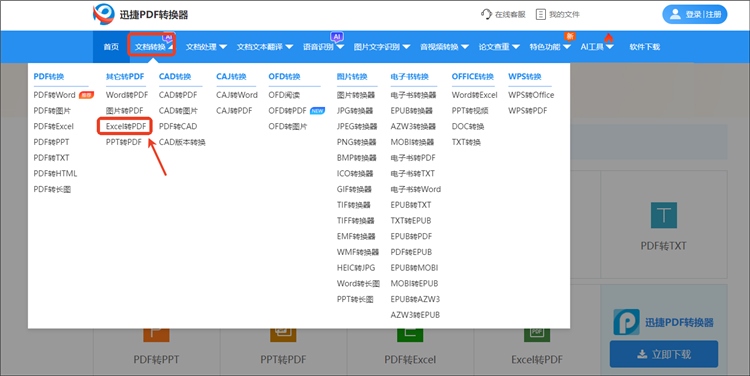
Task: Select CAJ转Word option
Action: pos(237,95)
